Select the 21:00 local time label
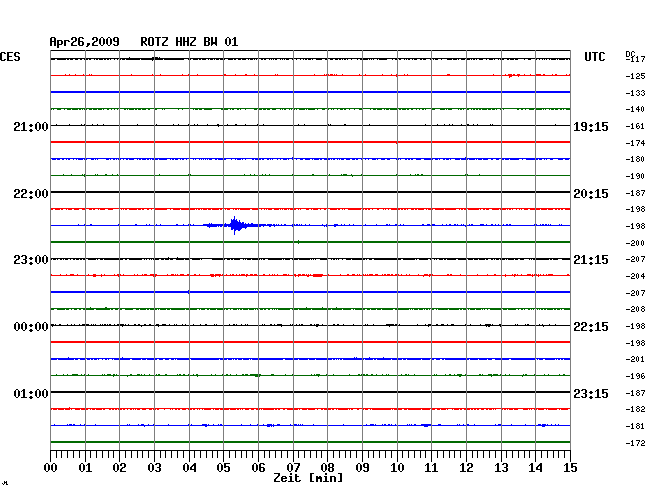Viewport: 650px width, 494px height. pyautogui.click(x=31, y=126)
